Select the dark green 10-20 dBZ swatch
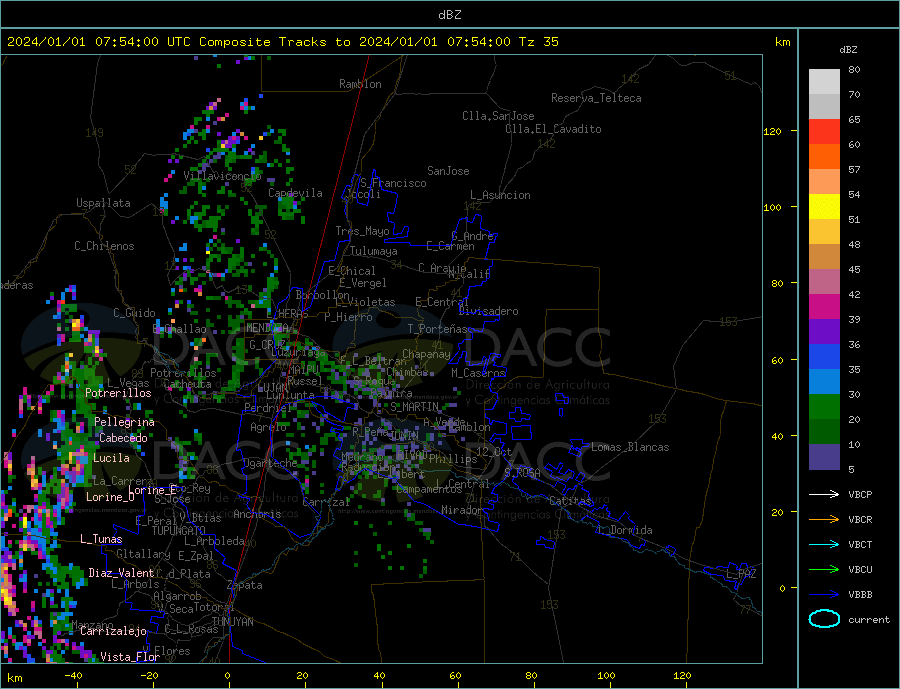The height and width of the screenshot is (689, 900). (x=824, y=431)
